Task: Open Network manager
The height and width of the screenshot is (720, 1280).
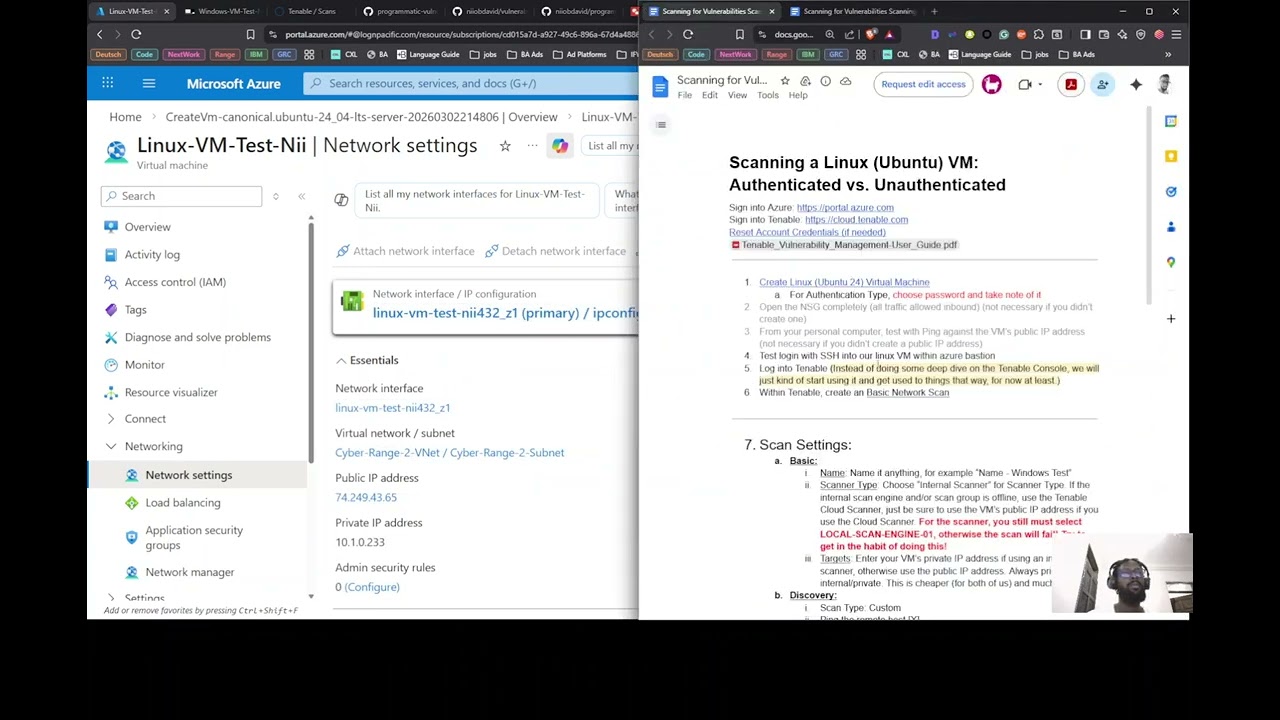Action: pyautogui.click(x=189, y=572)
